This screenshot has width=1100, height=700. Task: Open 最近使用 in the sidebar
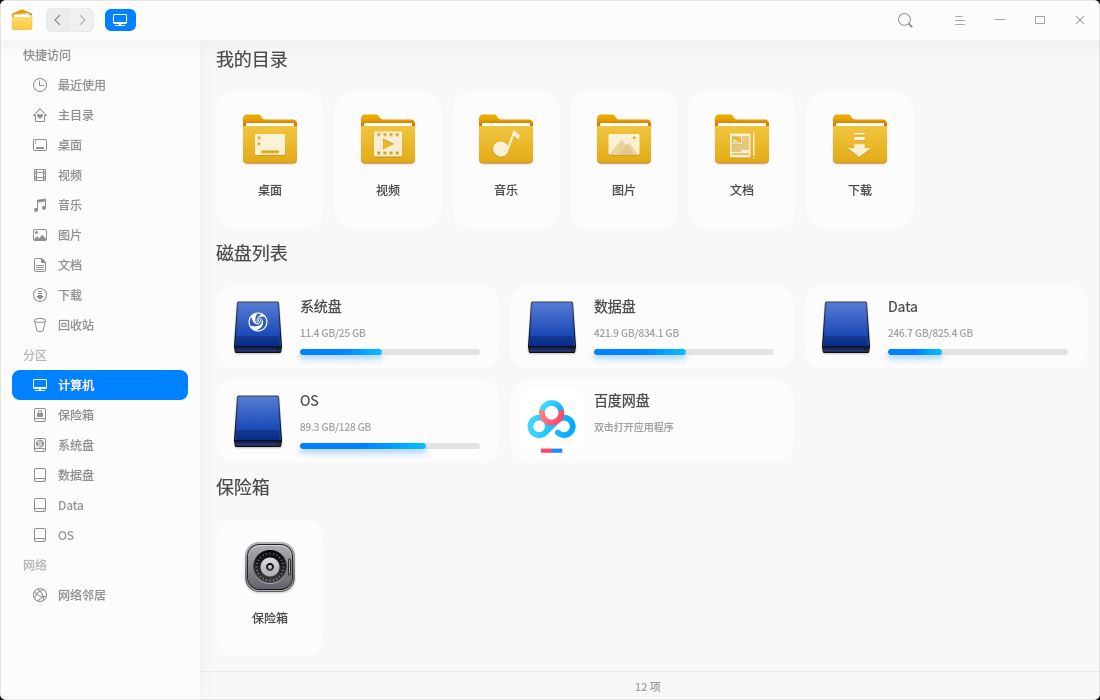[x=100, y=85]
